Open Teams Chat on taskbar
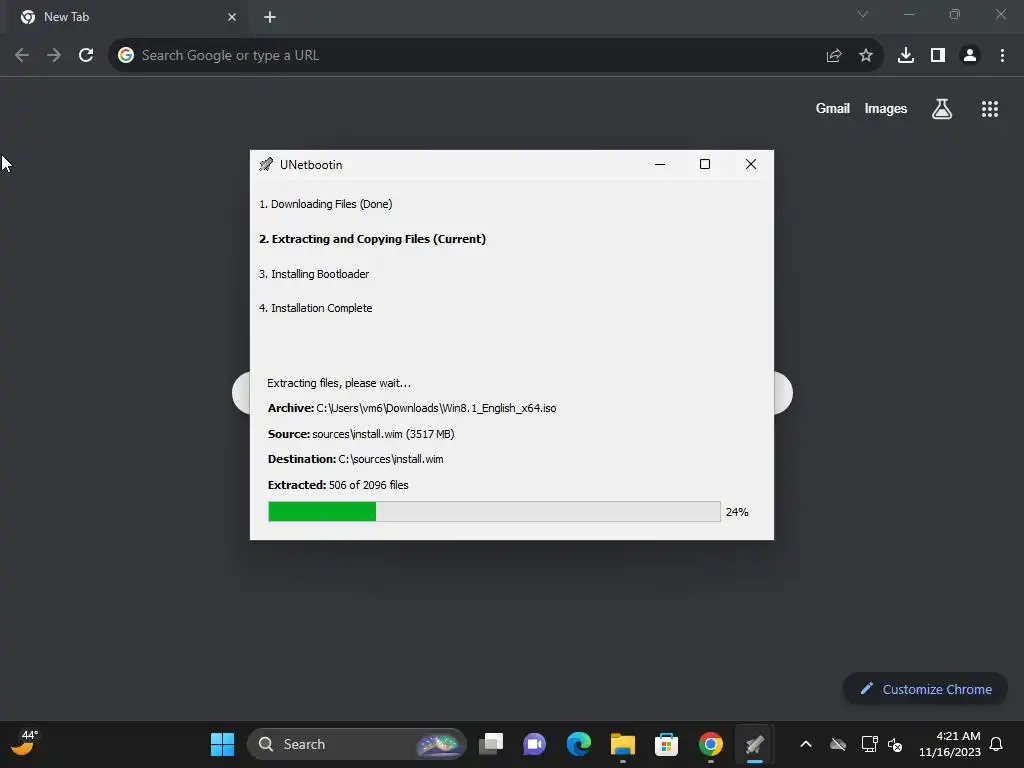Screen dimensions: 1024x768 tap(534, 744)
